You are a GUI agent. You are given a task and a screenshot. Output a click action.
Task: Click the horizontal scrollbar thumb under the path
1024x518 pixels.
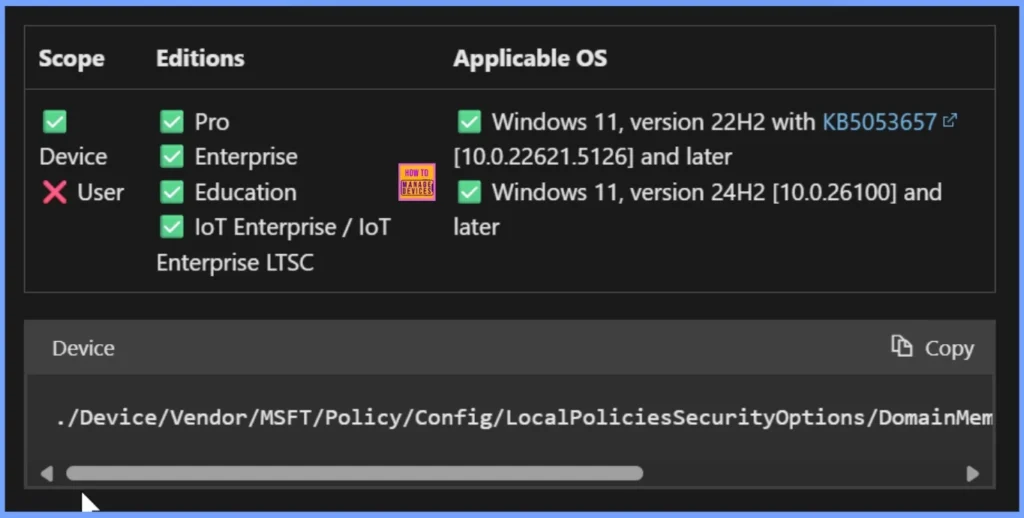(x=354, y=473)
